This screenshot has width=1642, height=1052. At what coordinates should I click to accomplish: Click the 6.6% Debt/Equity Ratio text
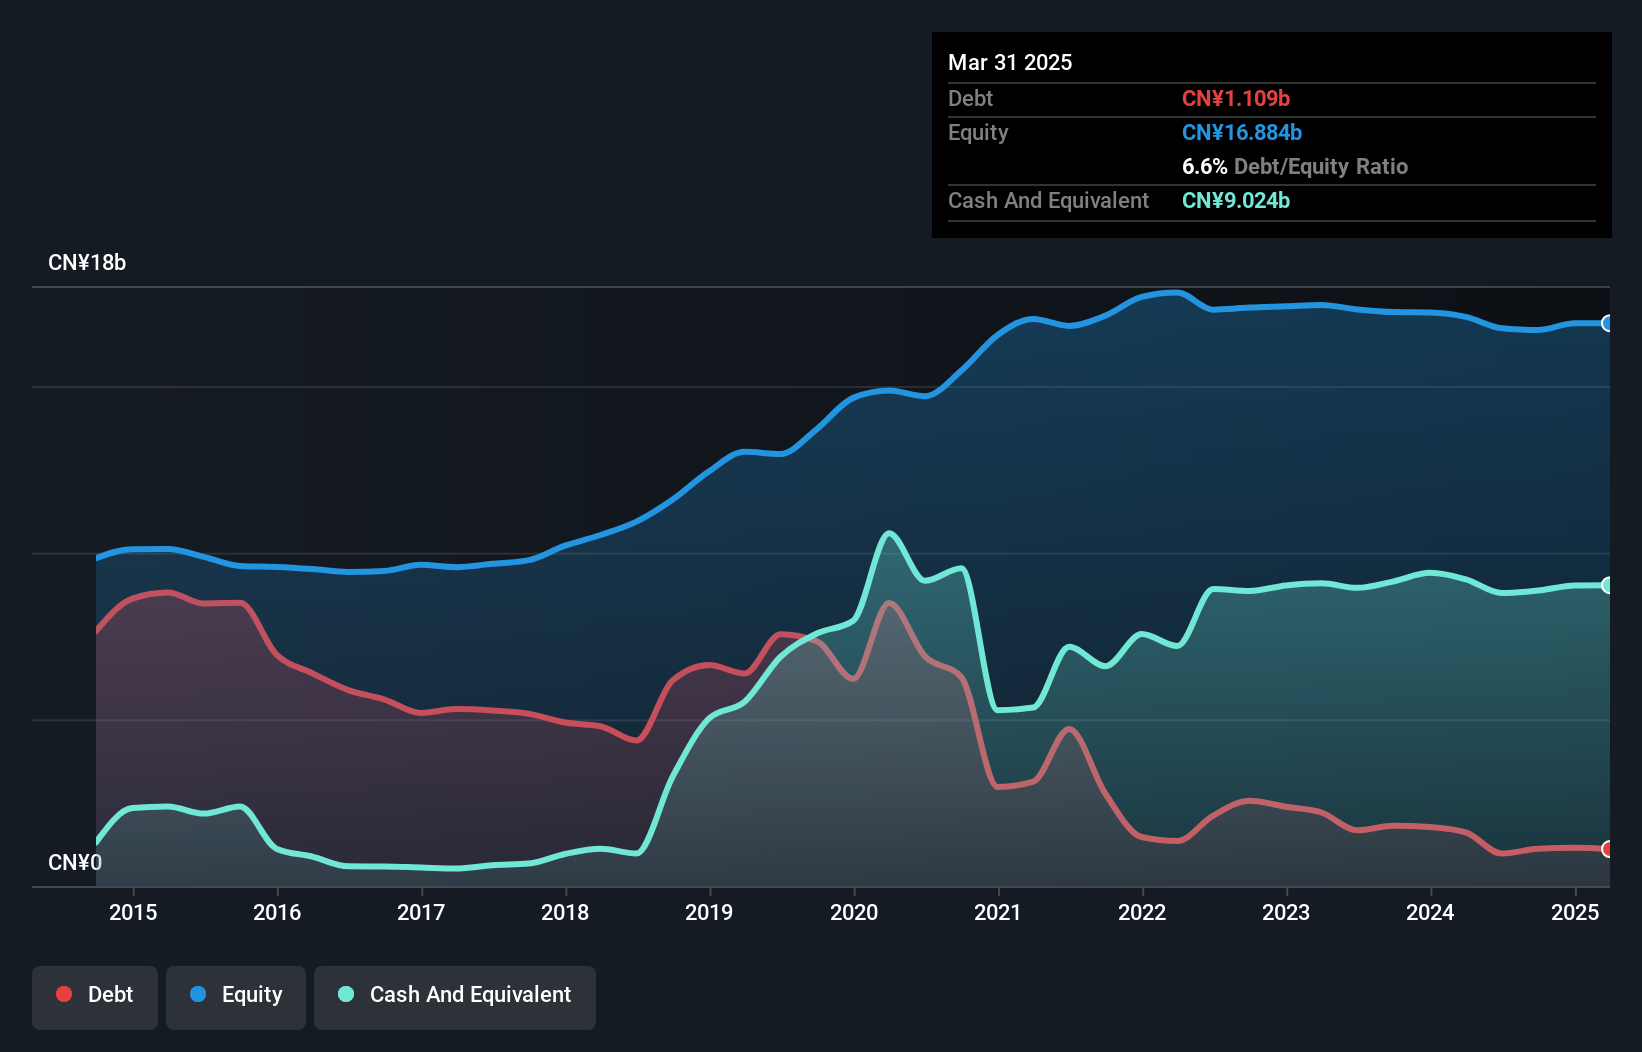point(1295,166)
